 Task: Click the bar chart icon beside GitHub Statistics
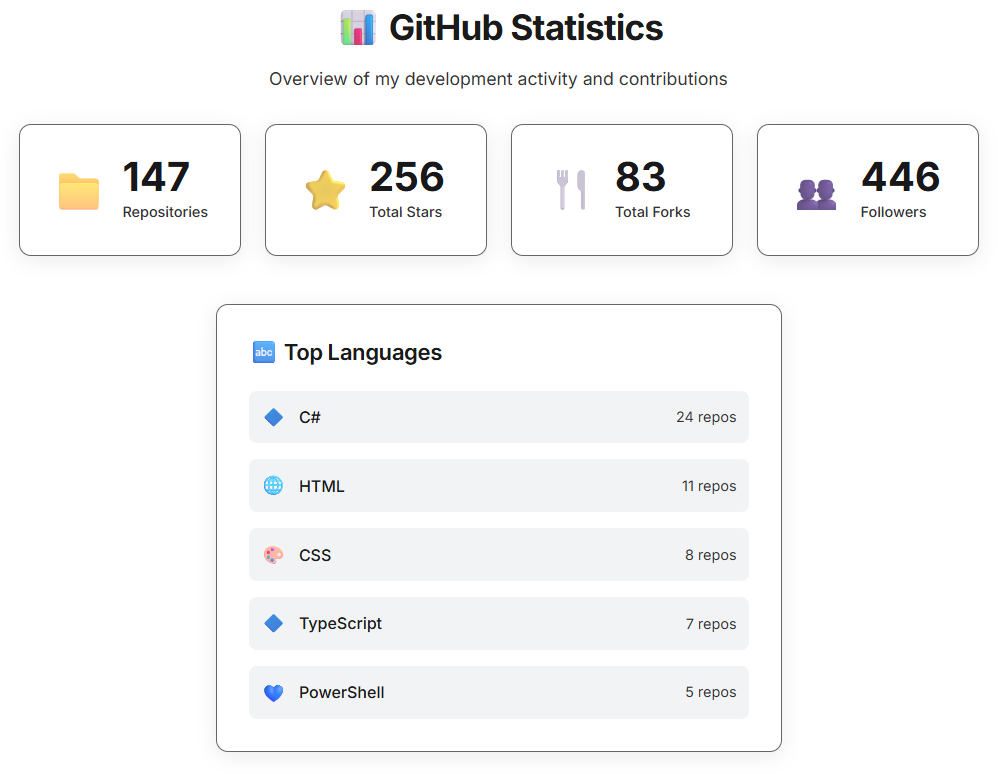[358, 28]
